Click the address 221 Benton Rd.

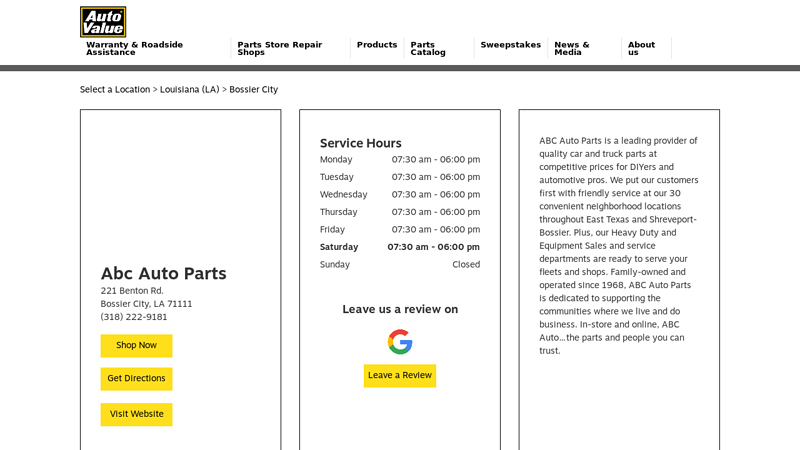tap(132, 291)
